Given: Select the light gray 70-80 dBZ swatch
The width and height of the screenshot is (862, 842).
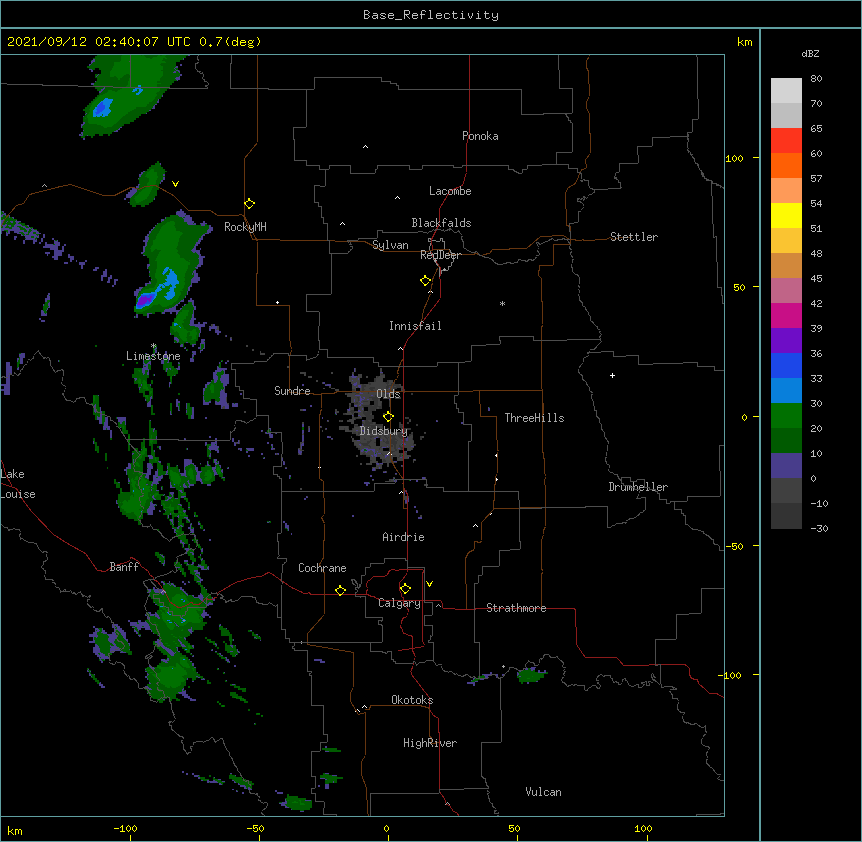Looking at the screenshot, I should (x=786, y=91).
